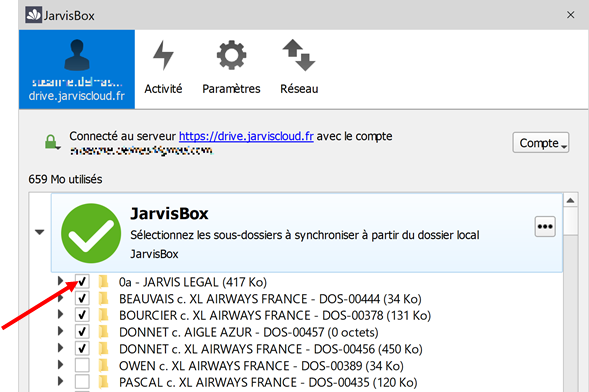Open the Activité lightning bolt icon
Screen dimensions: 589x392
(163, 55)
